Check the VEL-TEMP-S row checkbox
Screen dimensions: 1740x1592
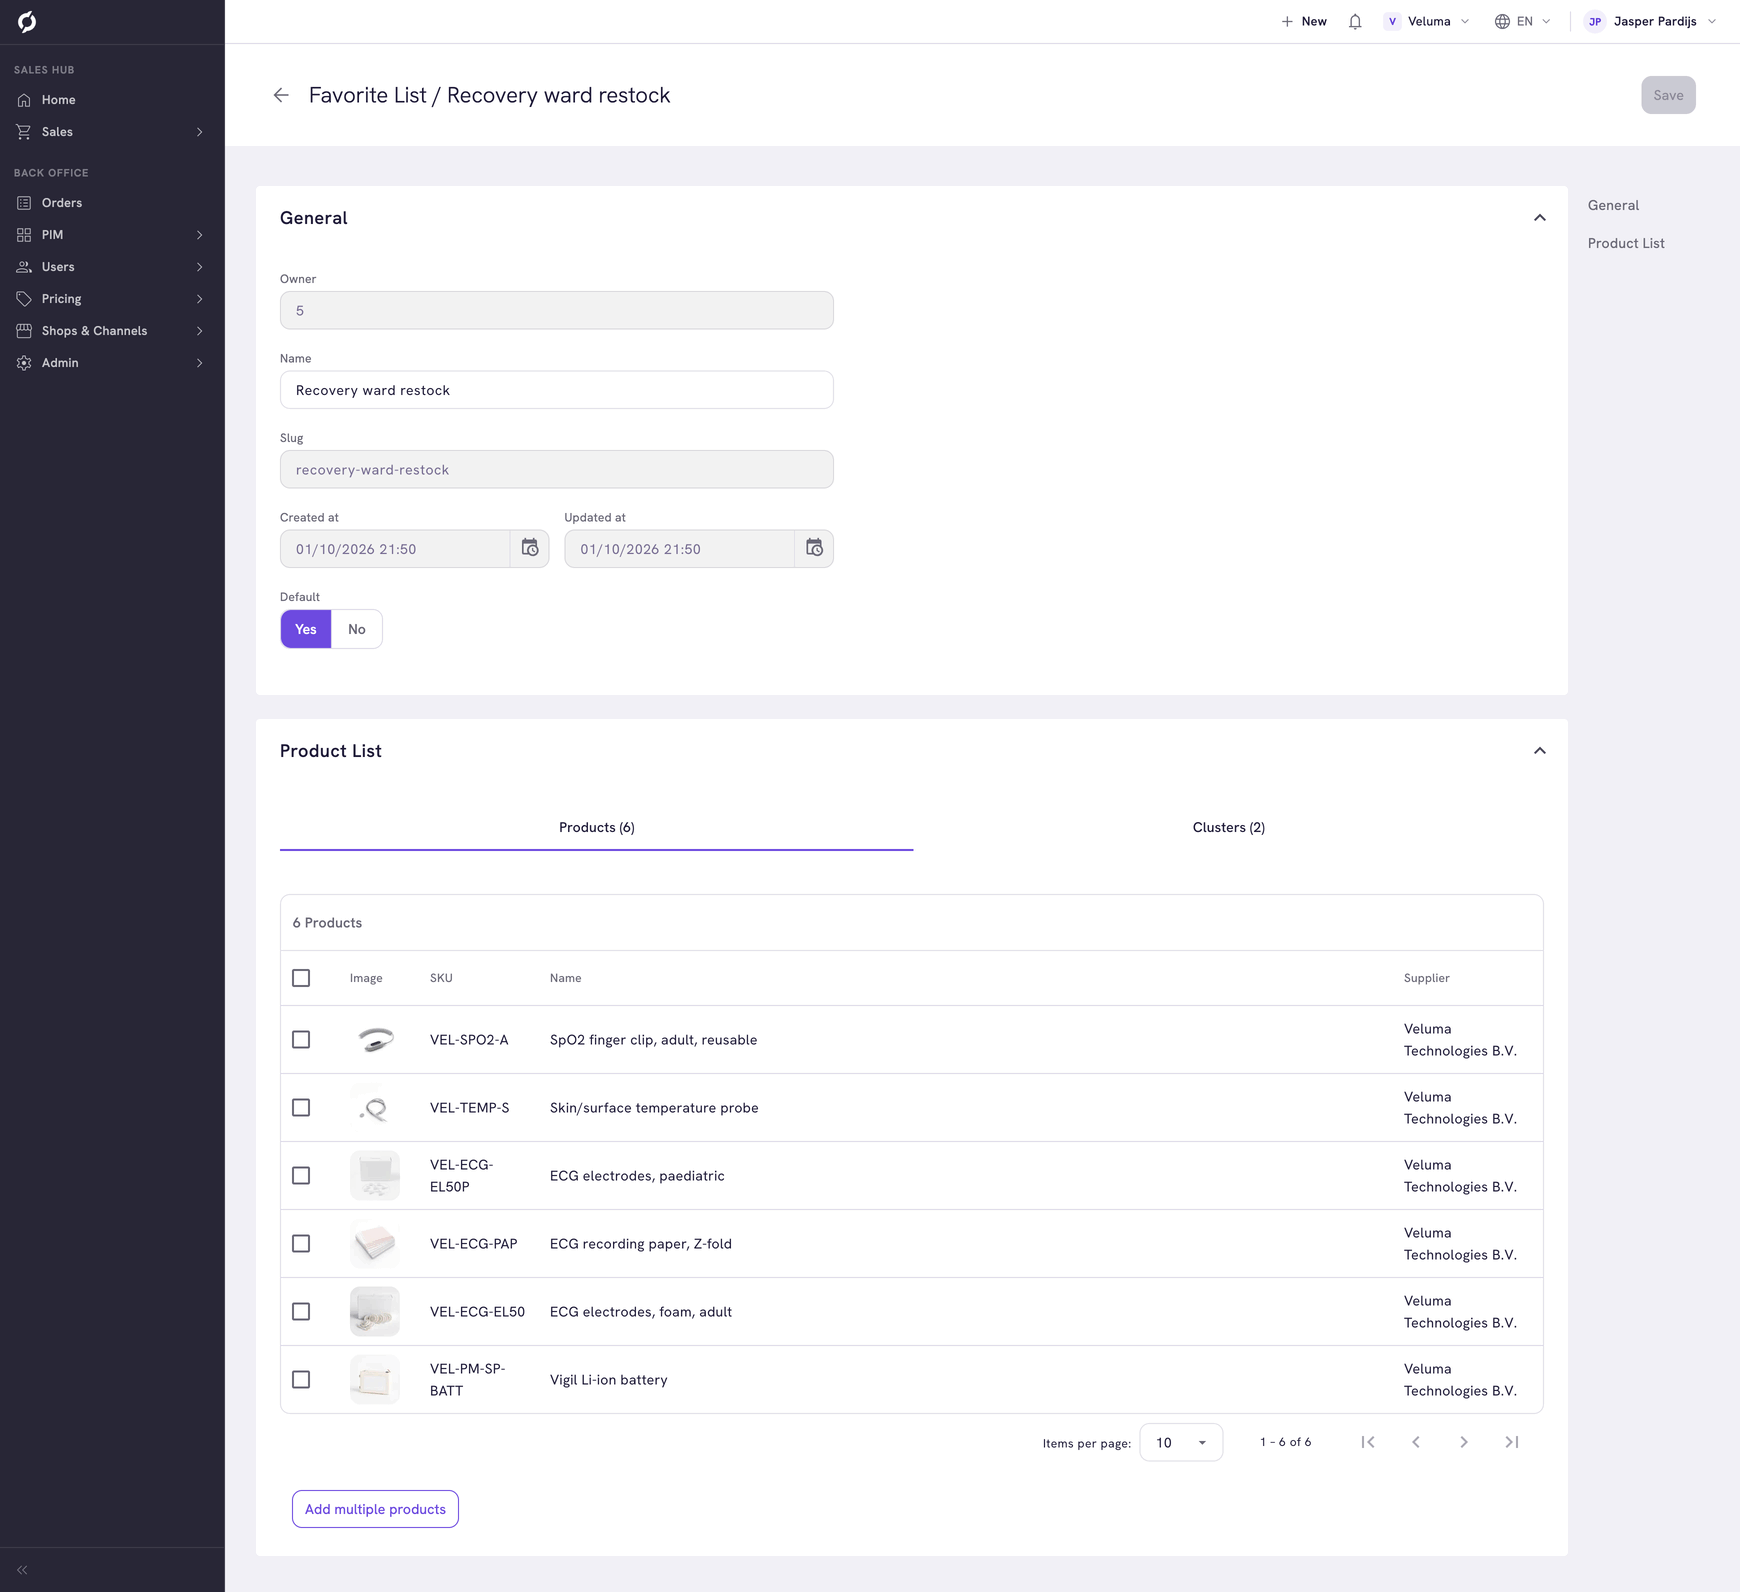301,1108
